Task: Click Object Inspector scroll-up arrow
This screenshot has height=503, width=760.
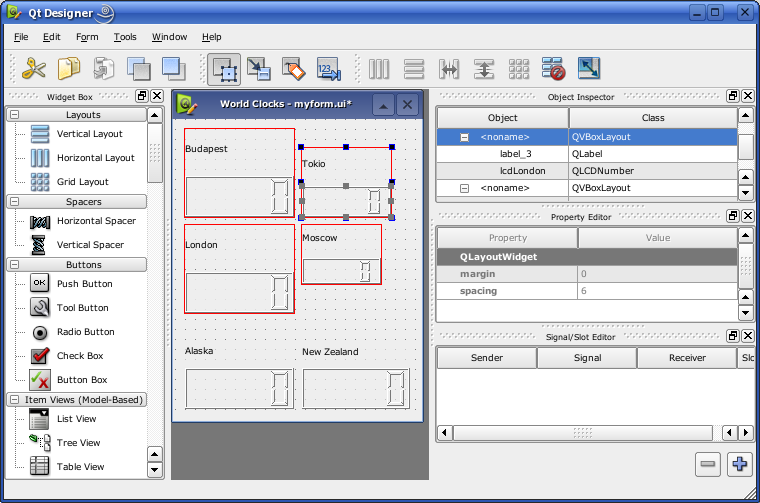Action: click(x=745, y=115)
